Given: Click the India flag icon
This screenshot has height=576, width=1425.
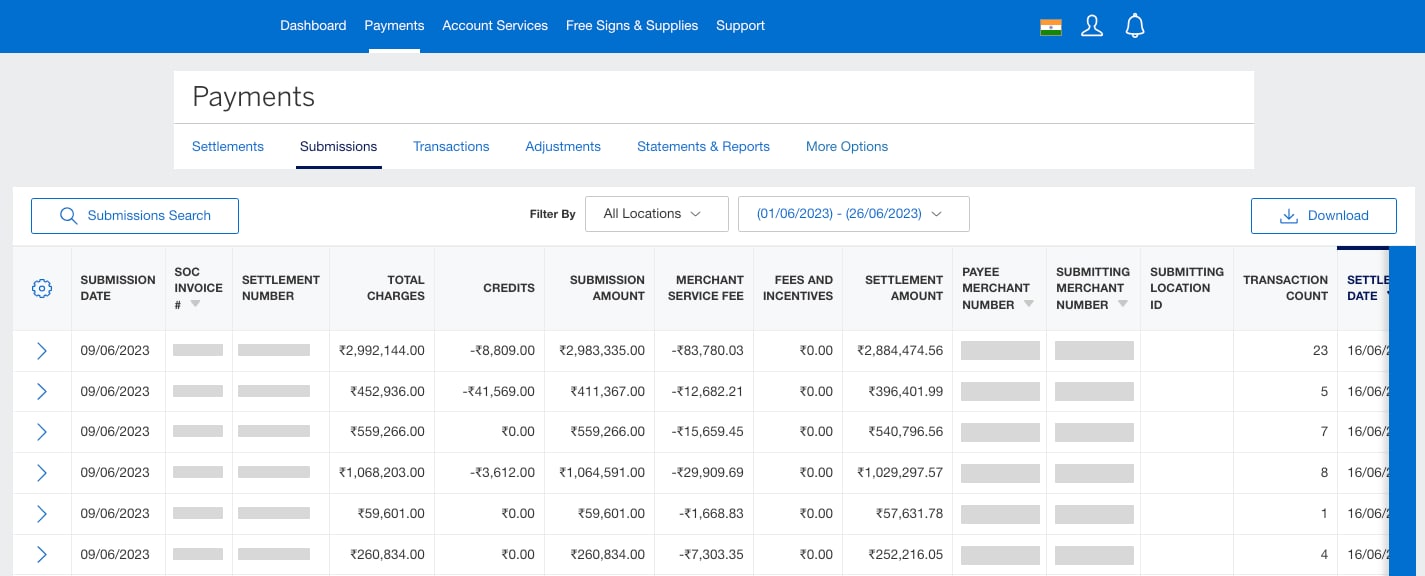Looking at the screenshot, I should (1050, 28).
